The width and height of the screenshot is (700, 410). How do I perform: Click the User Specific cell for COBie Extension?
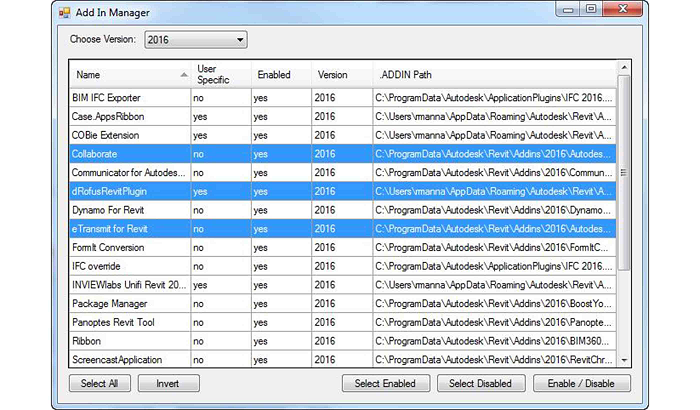pyautogui.click(x=221, y=135)
